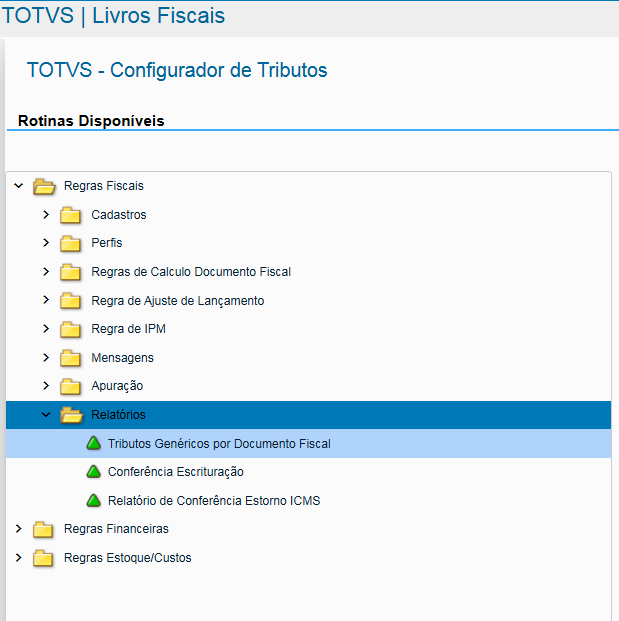Click the Regras Financeiras folder icon

click(43, 530)
